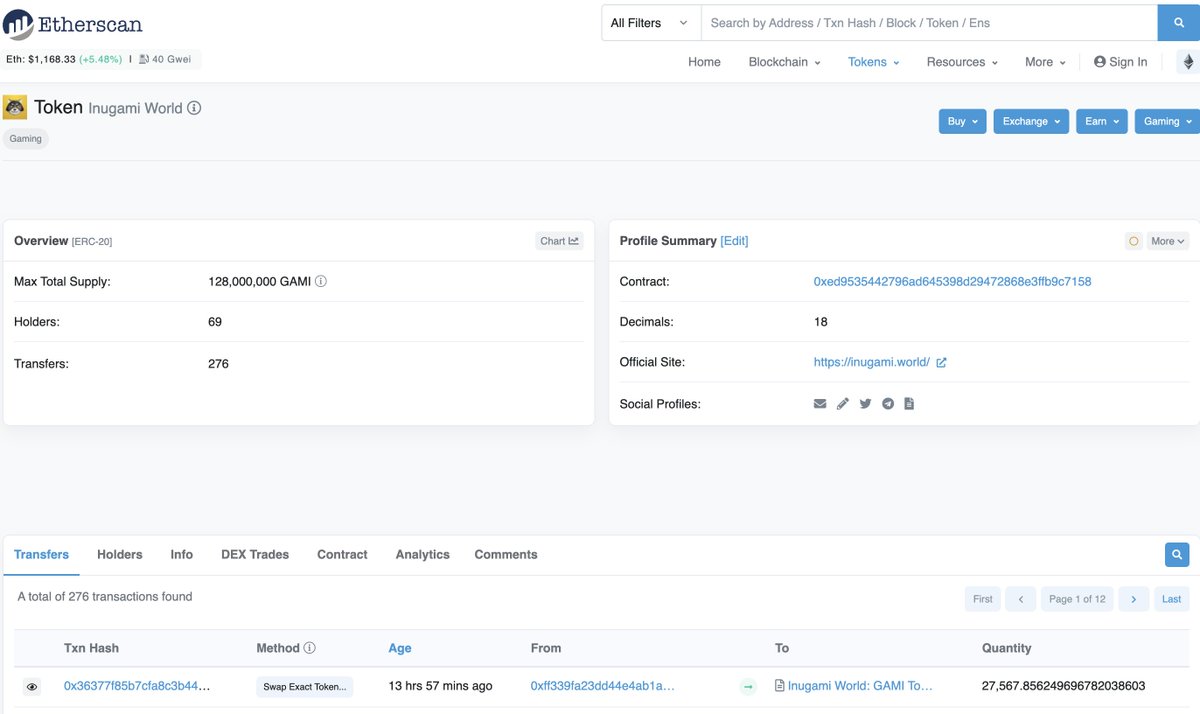The width and height of the screenshot is (1200, 714).
Task: Open More dropdown in Profile Summary
Action: pyautogui.click(x=1167, y=241)
